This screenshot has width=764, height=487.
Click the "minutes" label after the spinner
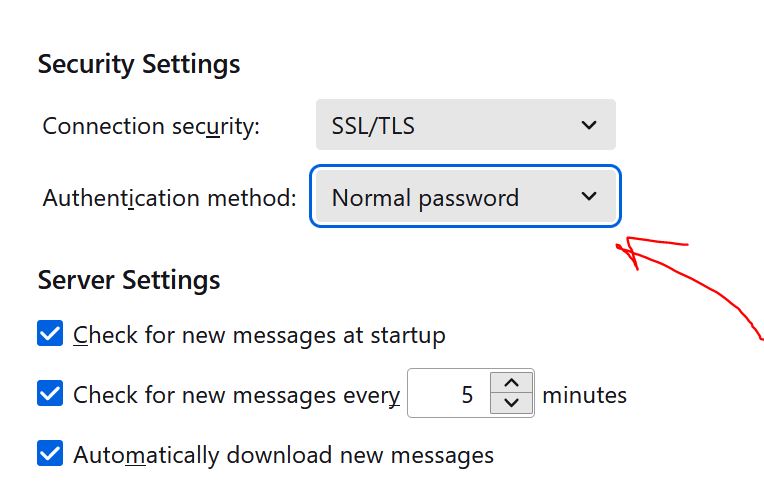click(x=584, y=395)
